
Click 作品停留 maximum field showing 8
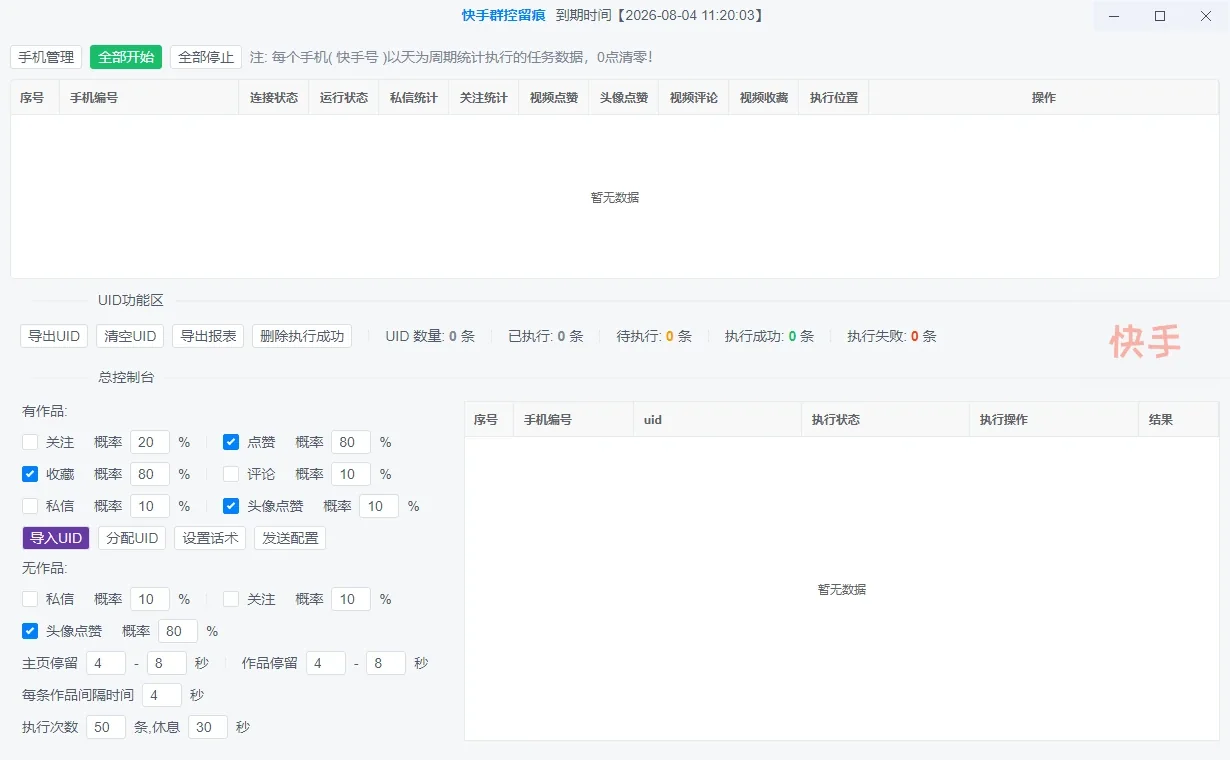pos(386,663)
